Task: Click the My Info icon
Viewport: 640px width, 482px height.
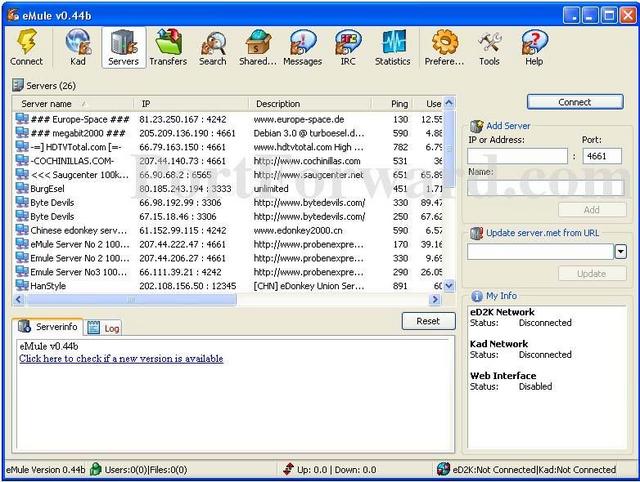Action: tap(476, 296)
